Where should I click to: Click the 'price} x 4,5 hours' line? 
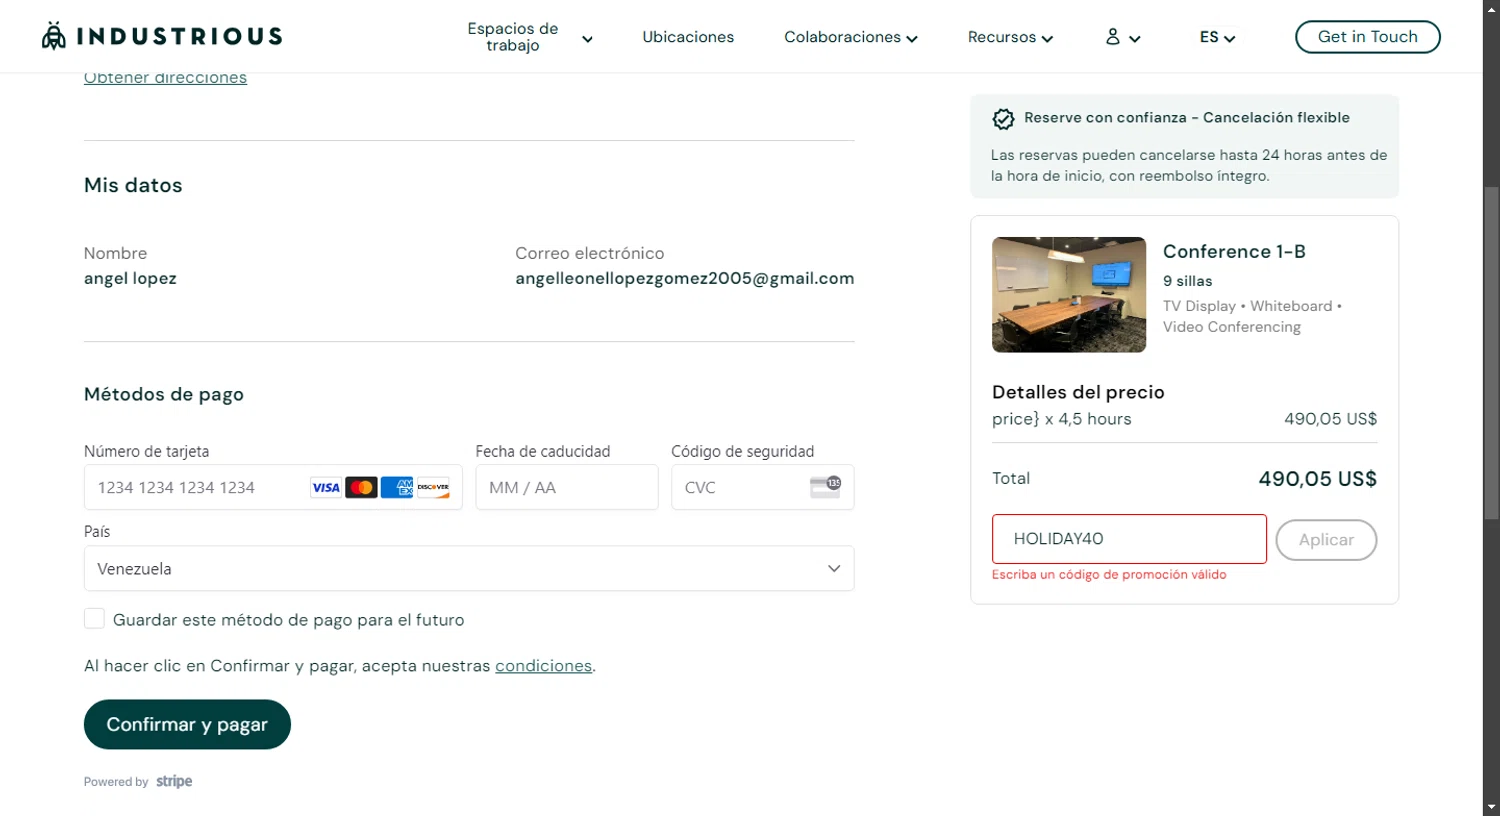1062,419
